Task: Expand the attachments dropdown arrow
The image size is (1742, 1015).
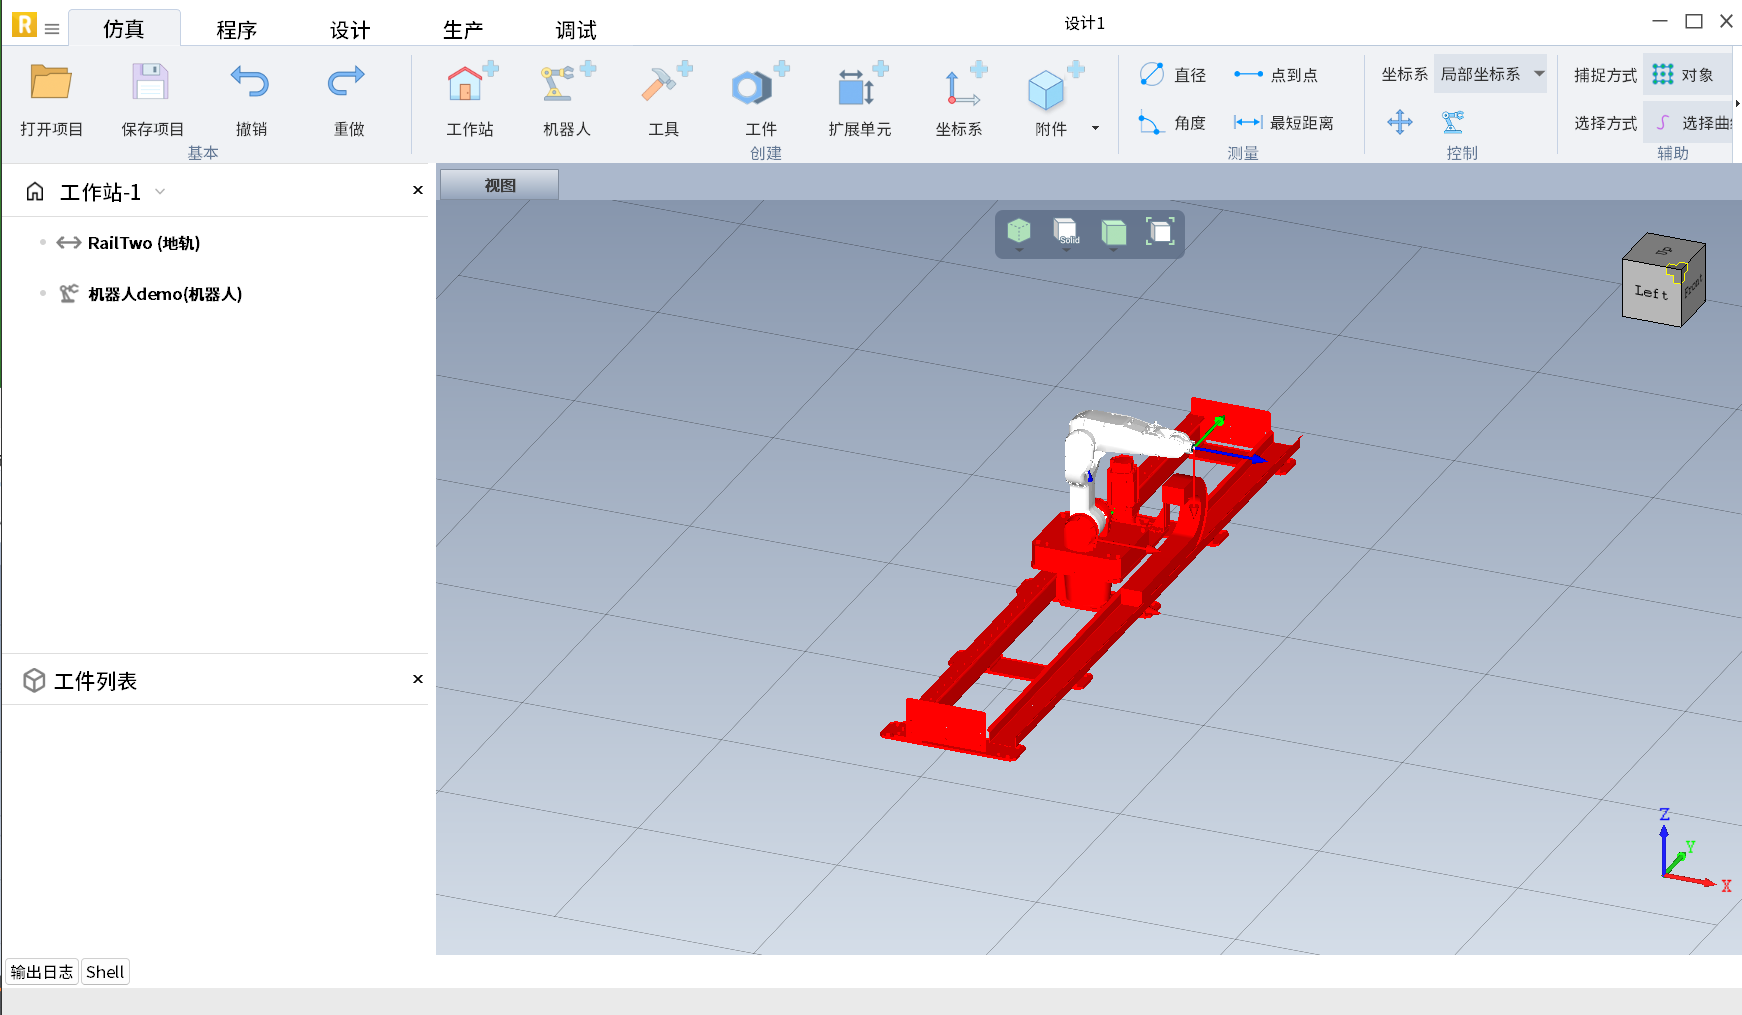Action: pos(1095,128)
